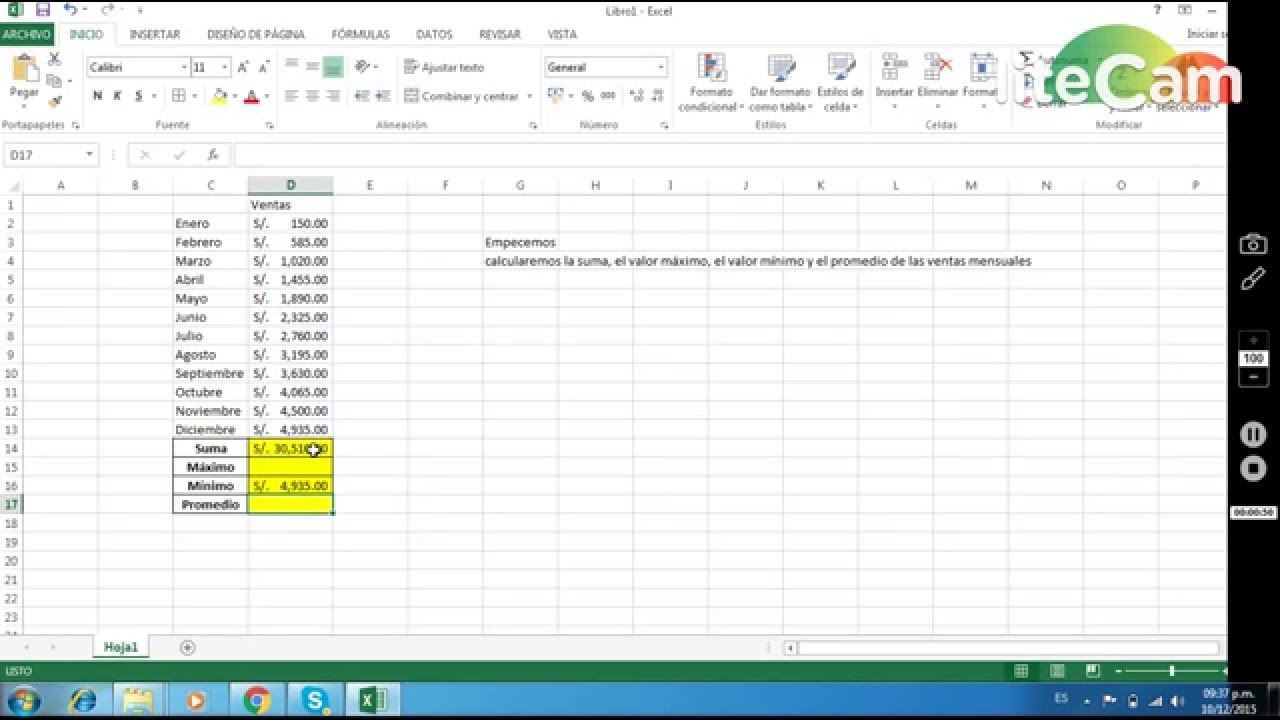Click the Suma label cell

coord(211,449)
